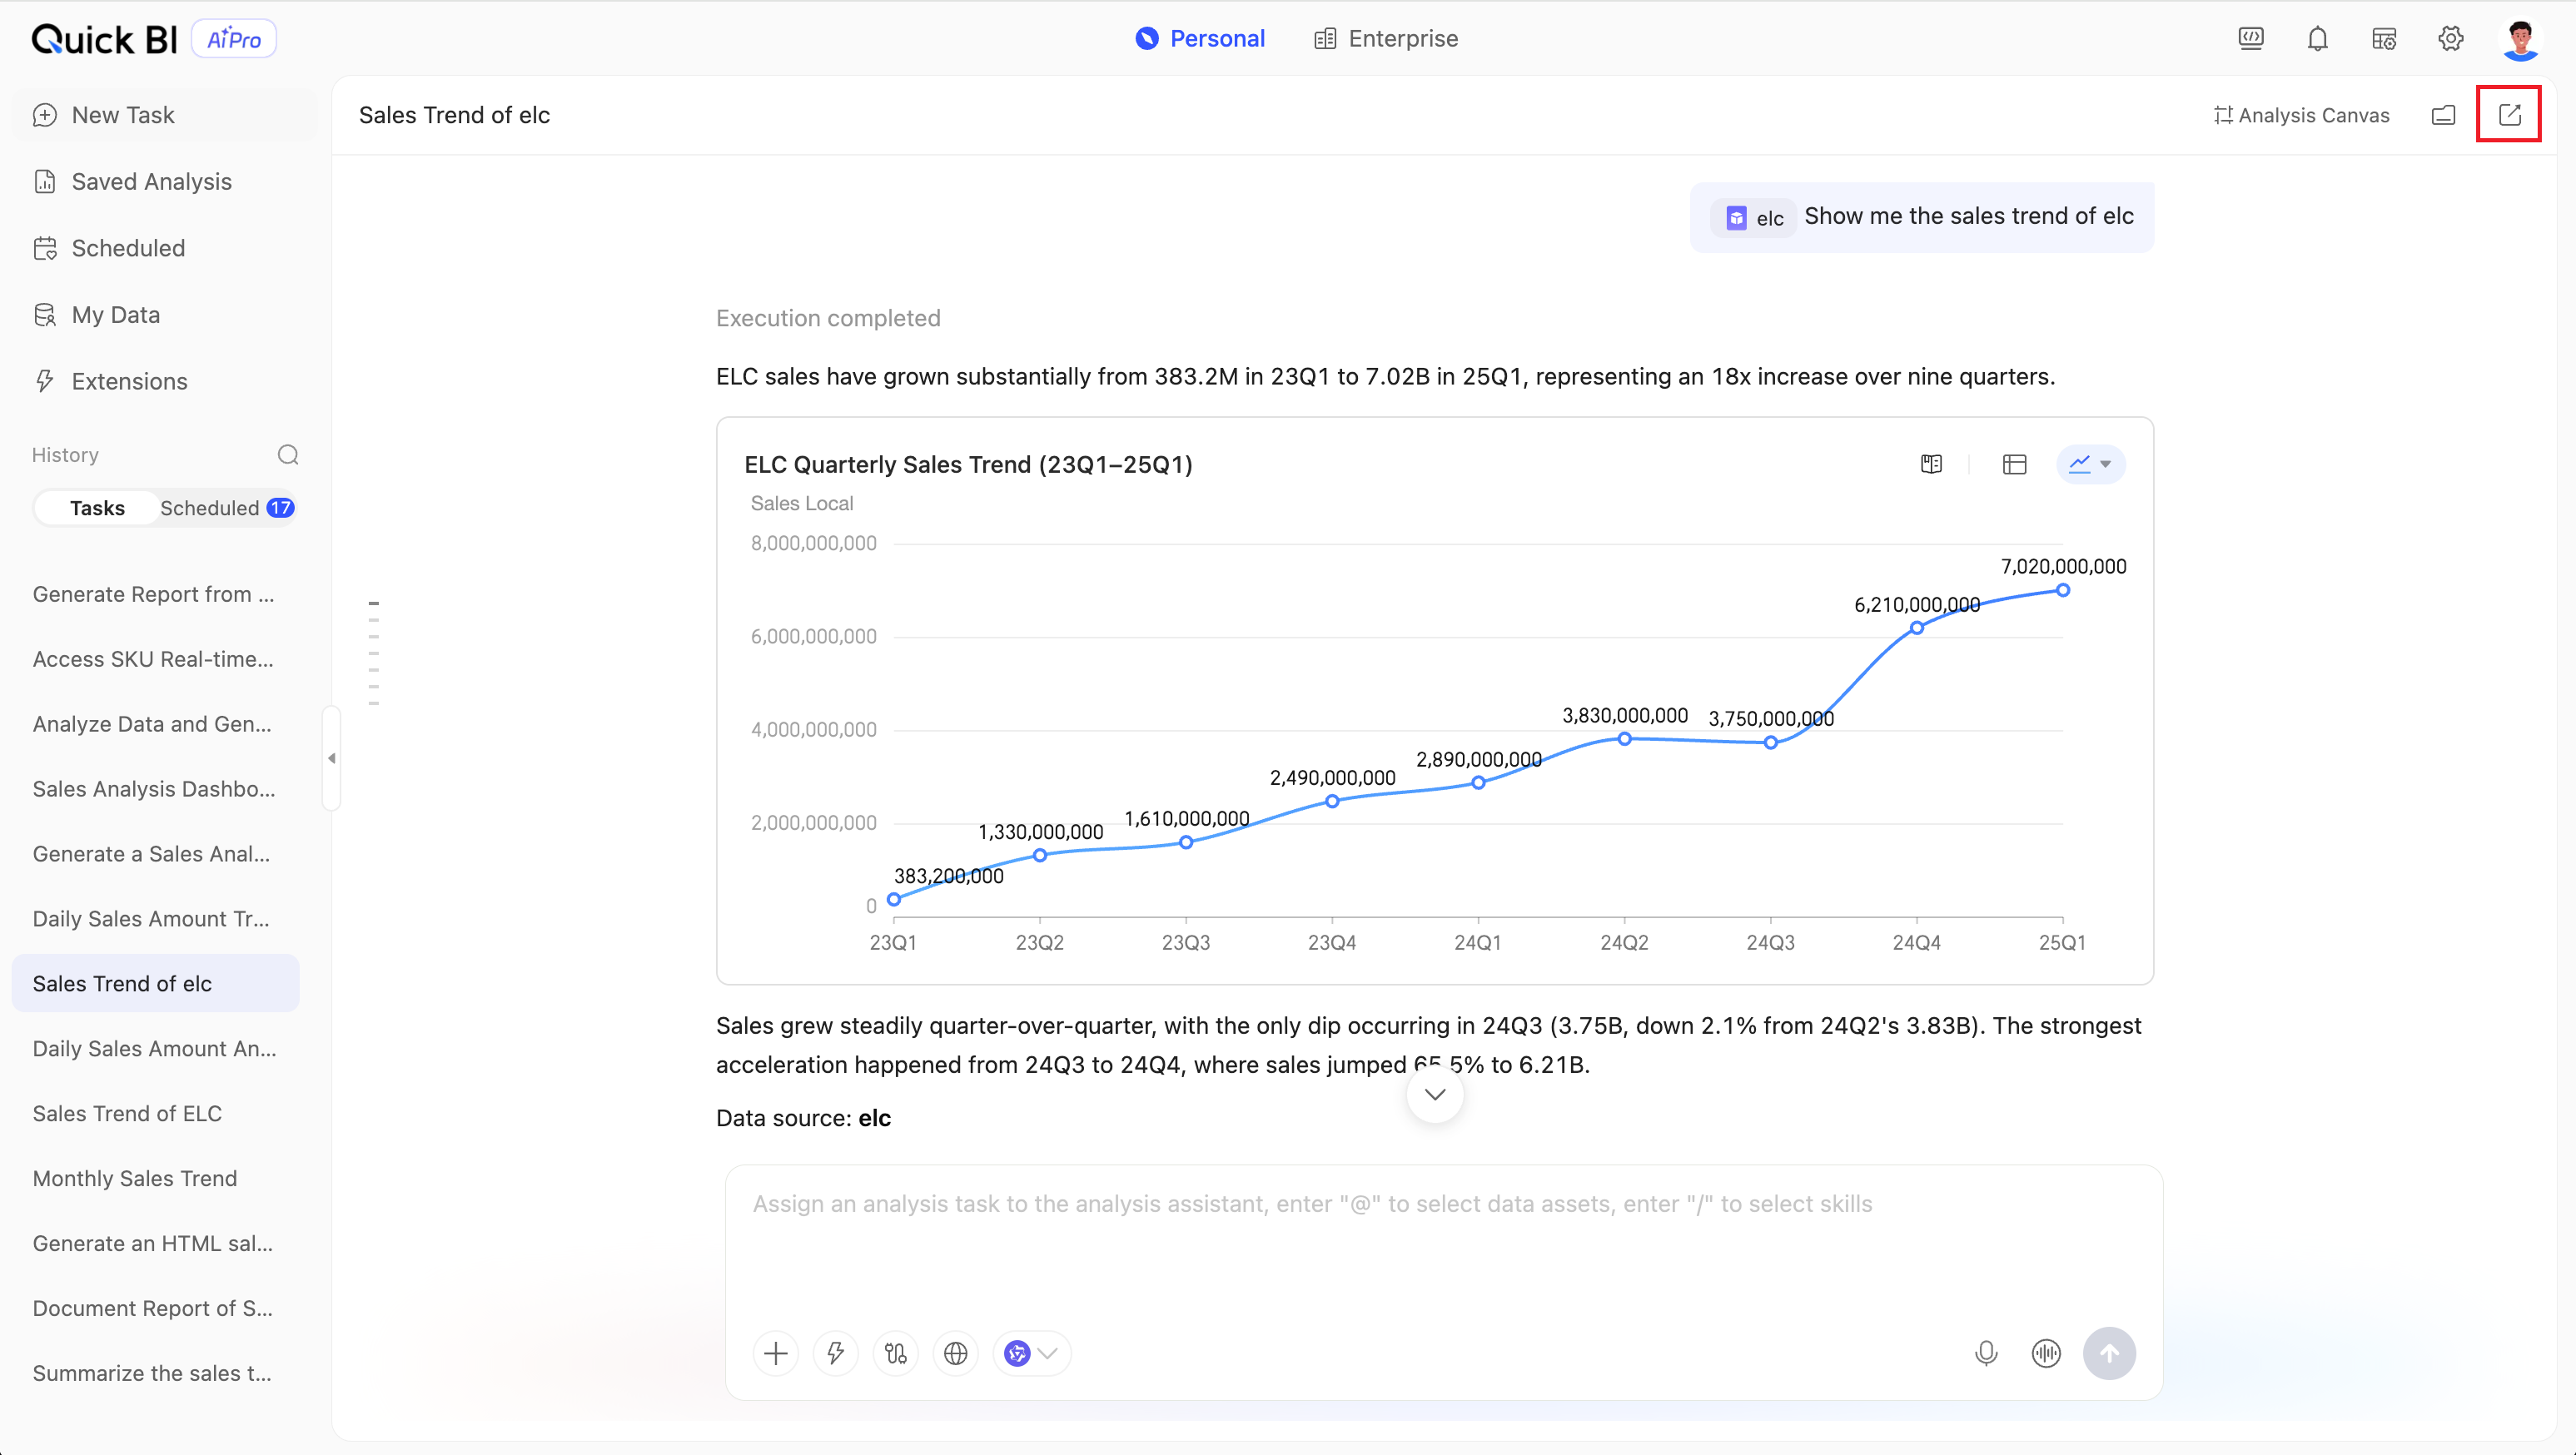Screen dimensions: 2576x1455
Task: Click the voice waveform icon
Action: (x=2046, y=1354)
